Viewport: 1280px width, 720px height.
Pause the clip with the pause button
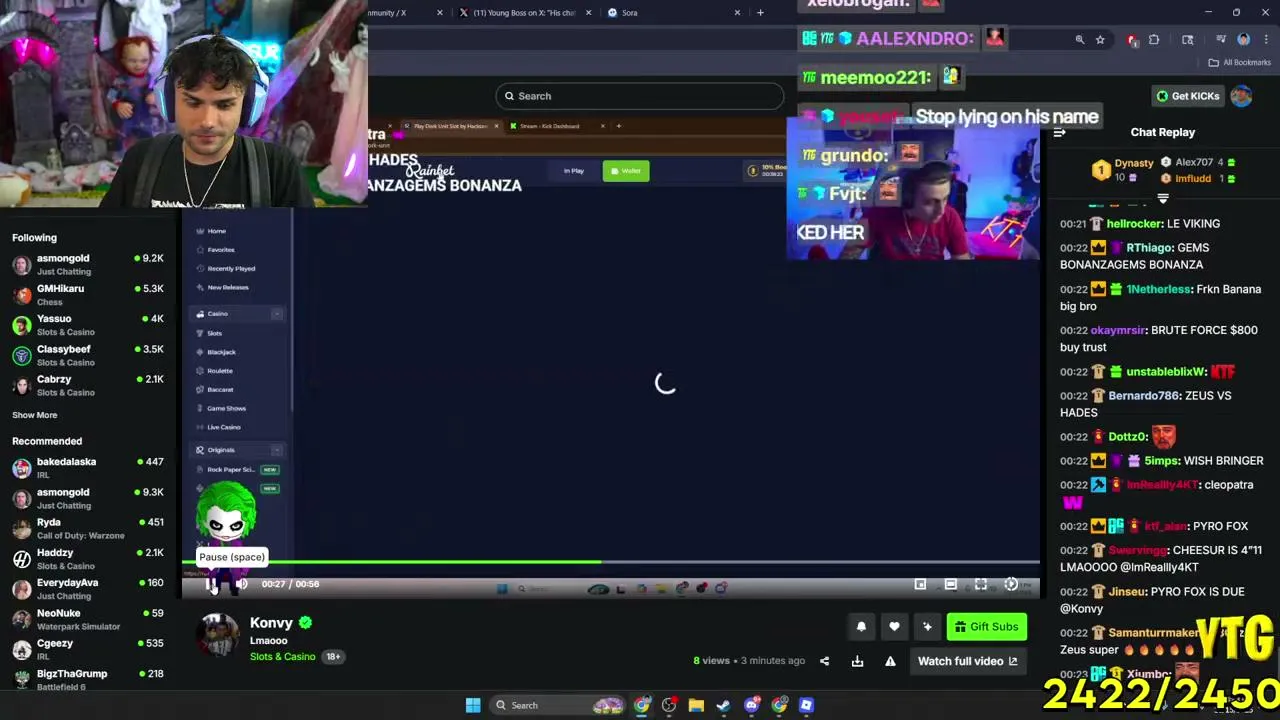pyautogui.click(x=211, y=584)
